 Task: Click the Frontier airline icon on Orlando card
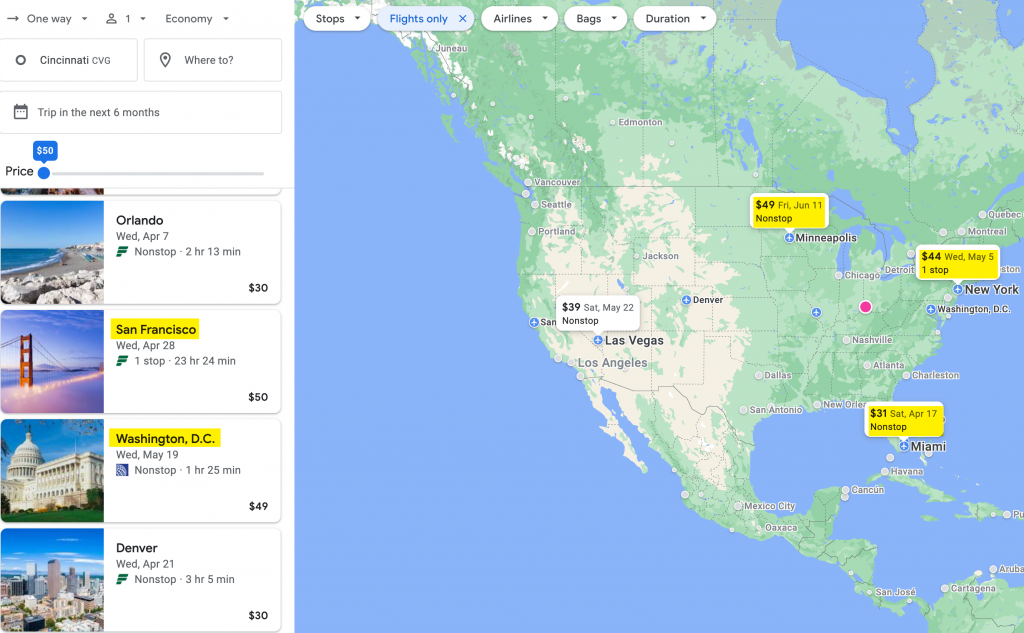pos(122,252)
